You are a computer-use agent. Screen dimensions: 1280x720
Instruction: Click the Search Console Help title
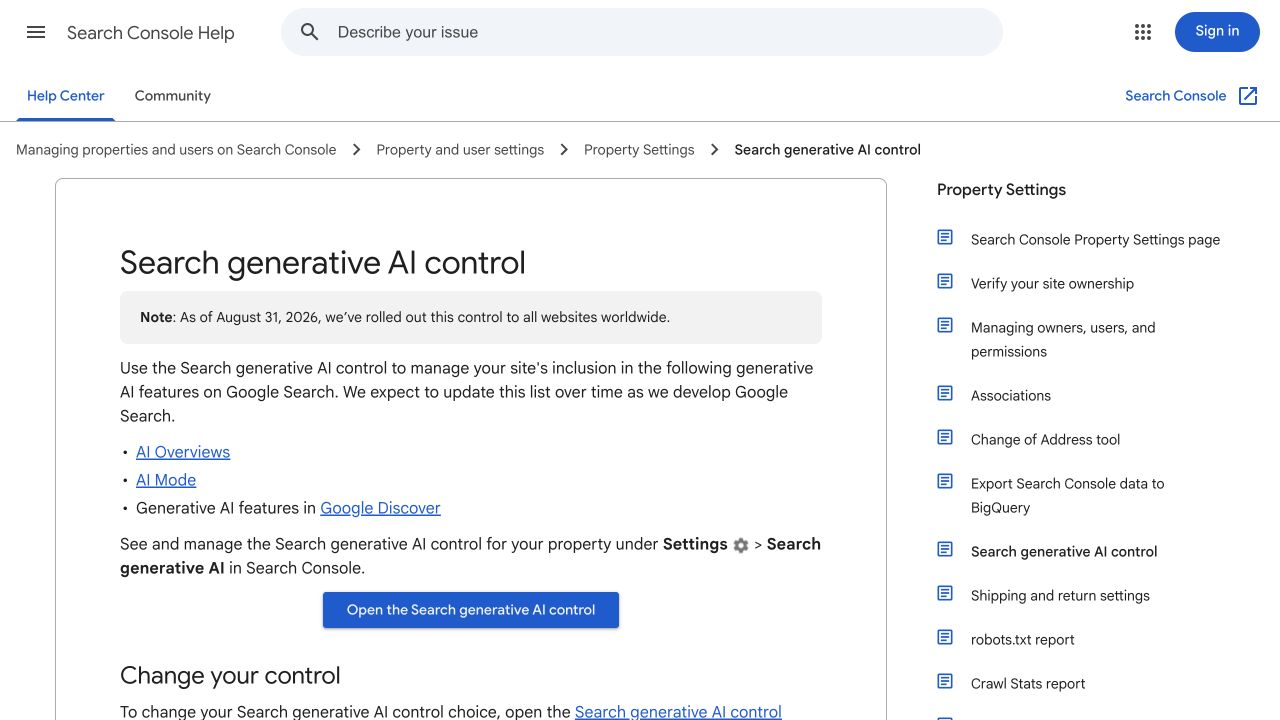tap(151, 33)
